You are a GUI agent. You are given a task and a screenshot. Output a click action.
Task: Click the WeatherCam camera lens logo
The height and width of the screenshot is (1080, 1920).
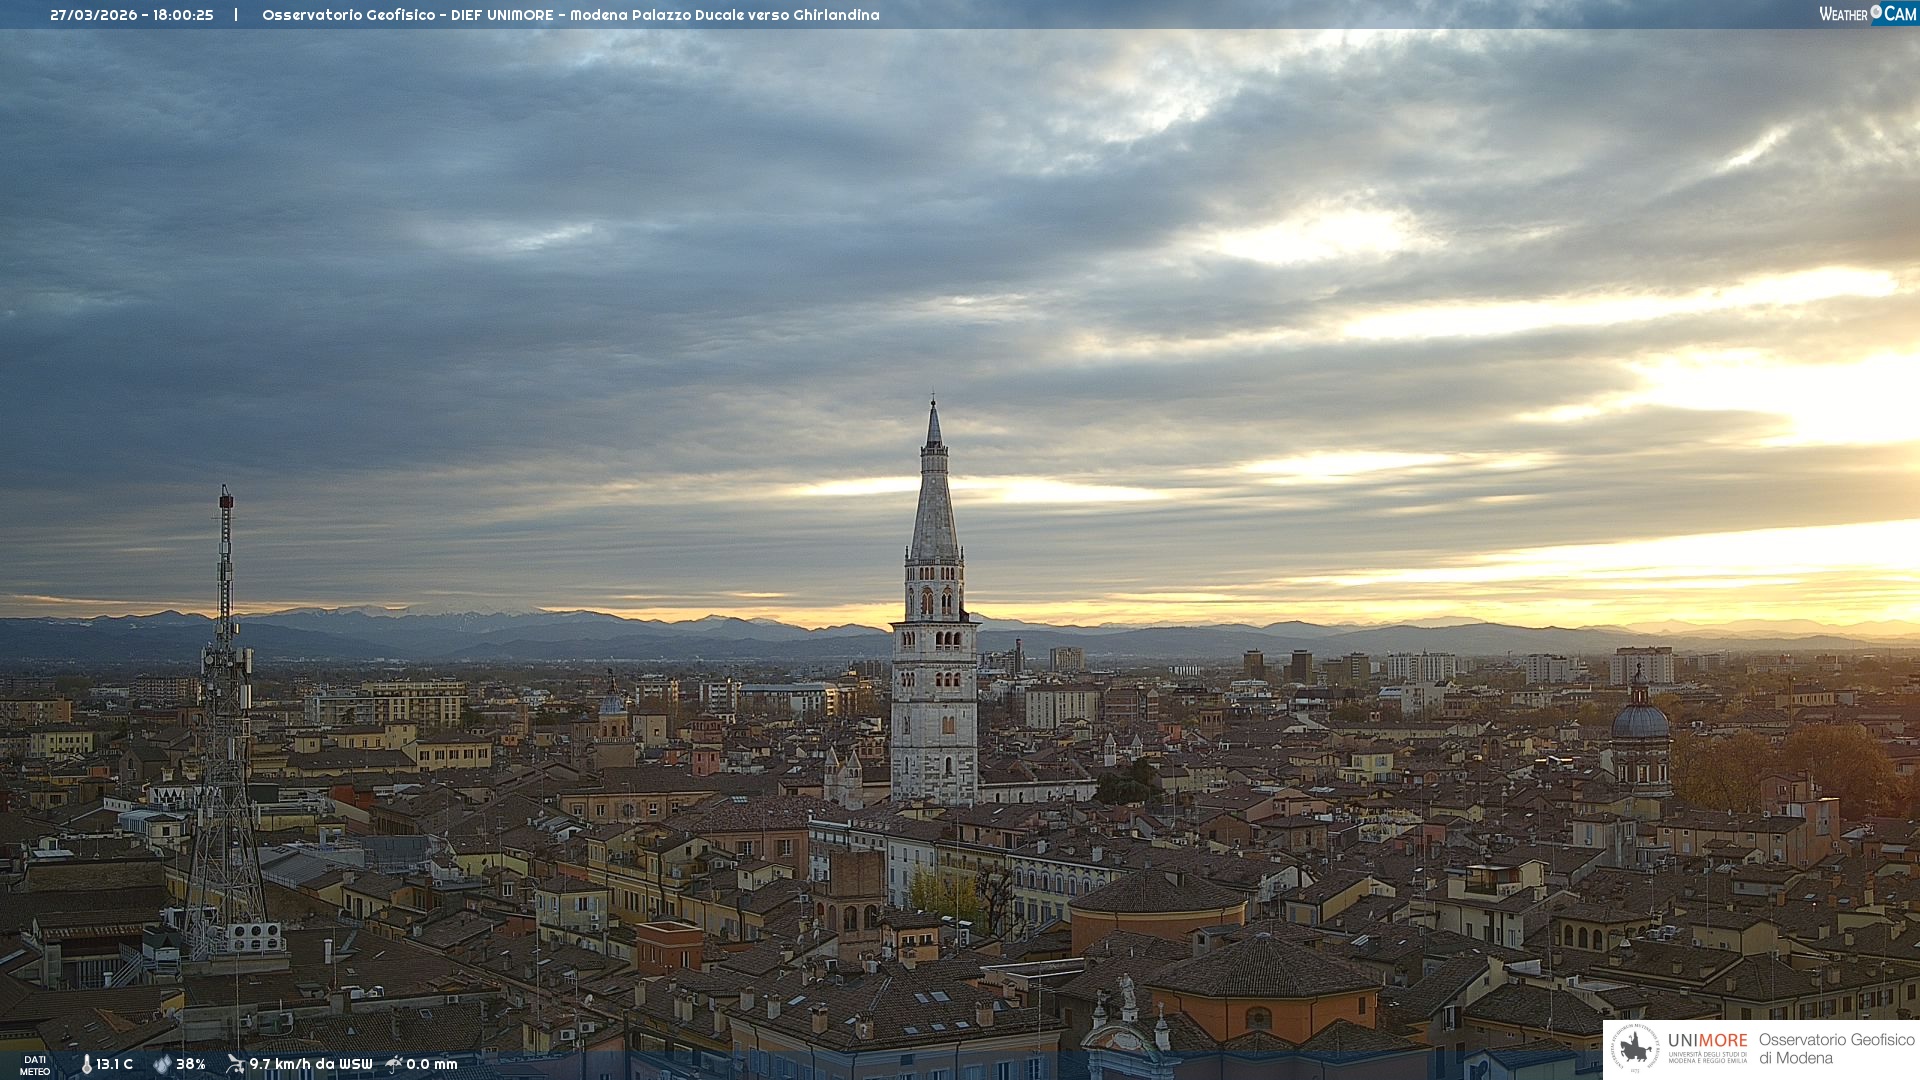tap(1876, 12)
